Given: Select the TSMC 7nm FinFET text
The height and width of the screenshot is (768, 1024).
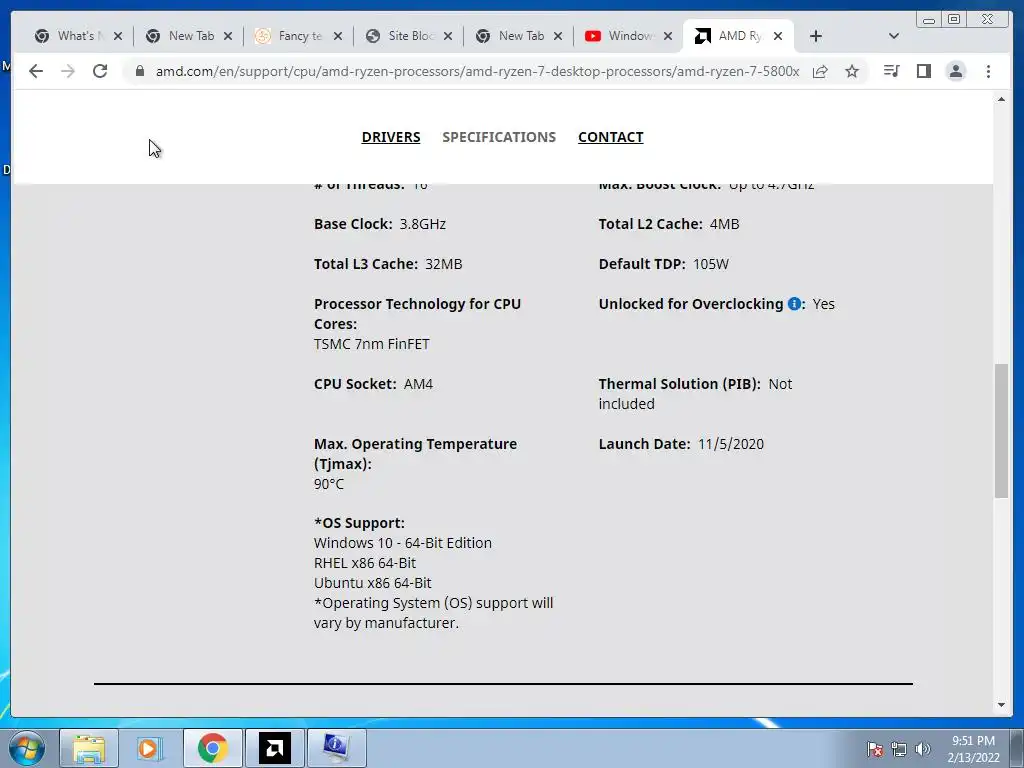Looking at the screenshot, I should pyautogui.click(x=372, y=344).
